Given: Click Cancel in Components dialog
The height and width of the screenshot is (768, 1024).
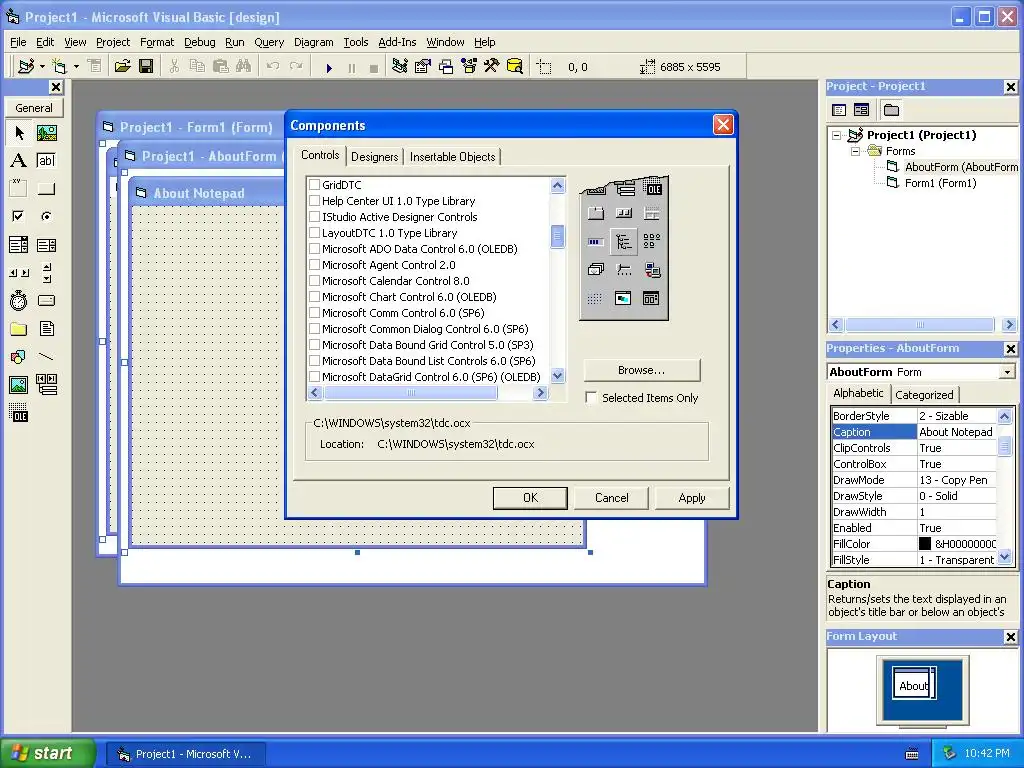Looking at the screenshot, I should click(x=611, y=498).
